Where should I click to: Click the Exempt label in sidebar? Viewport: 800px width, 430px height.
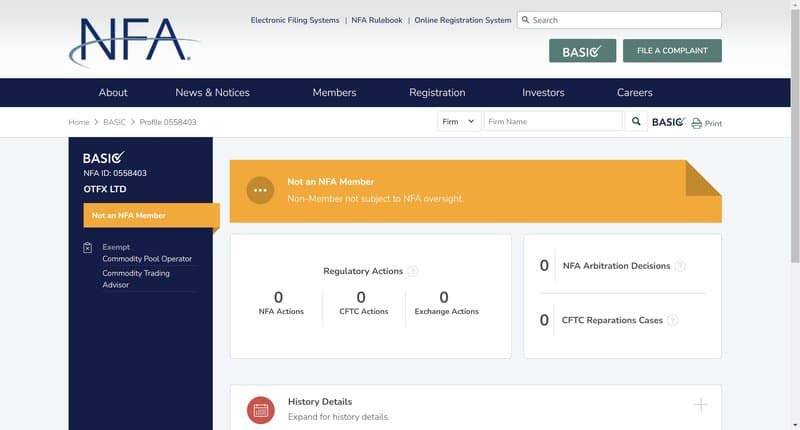[116, 247]
